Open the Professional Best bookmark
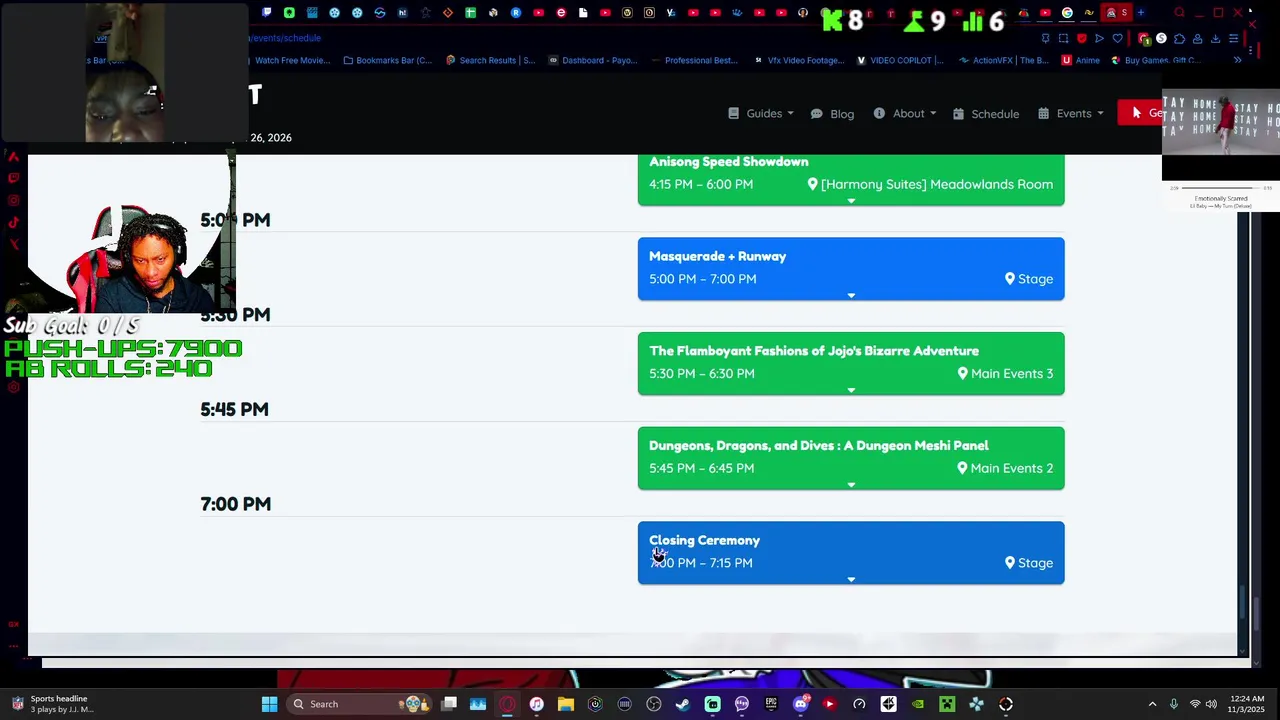This screenshot has height=720, width=1280. pyautogui.click(x=694, y=60)
